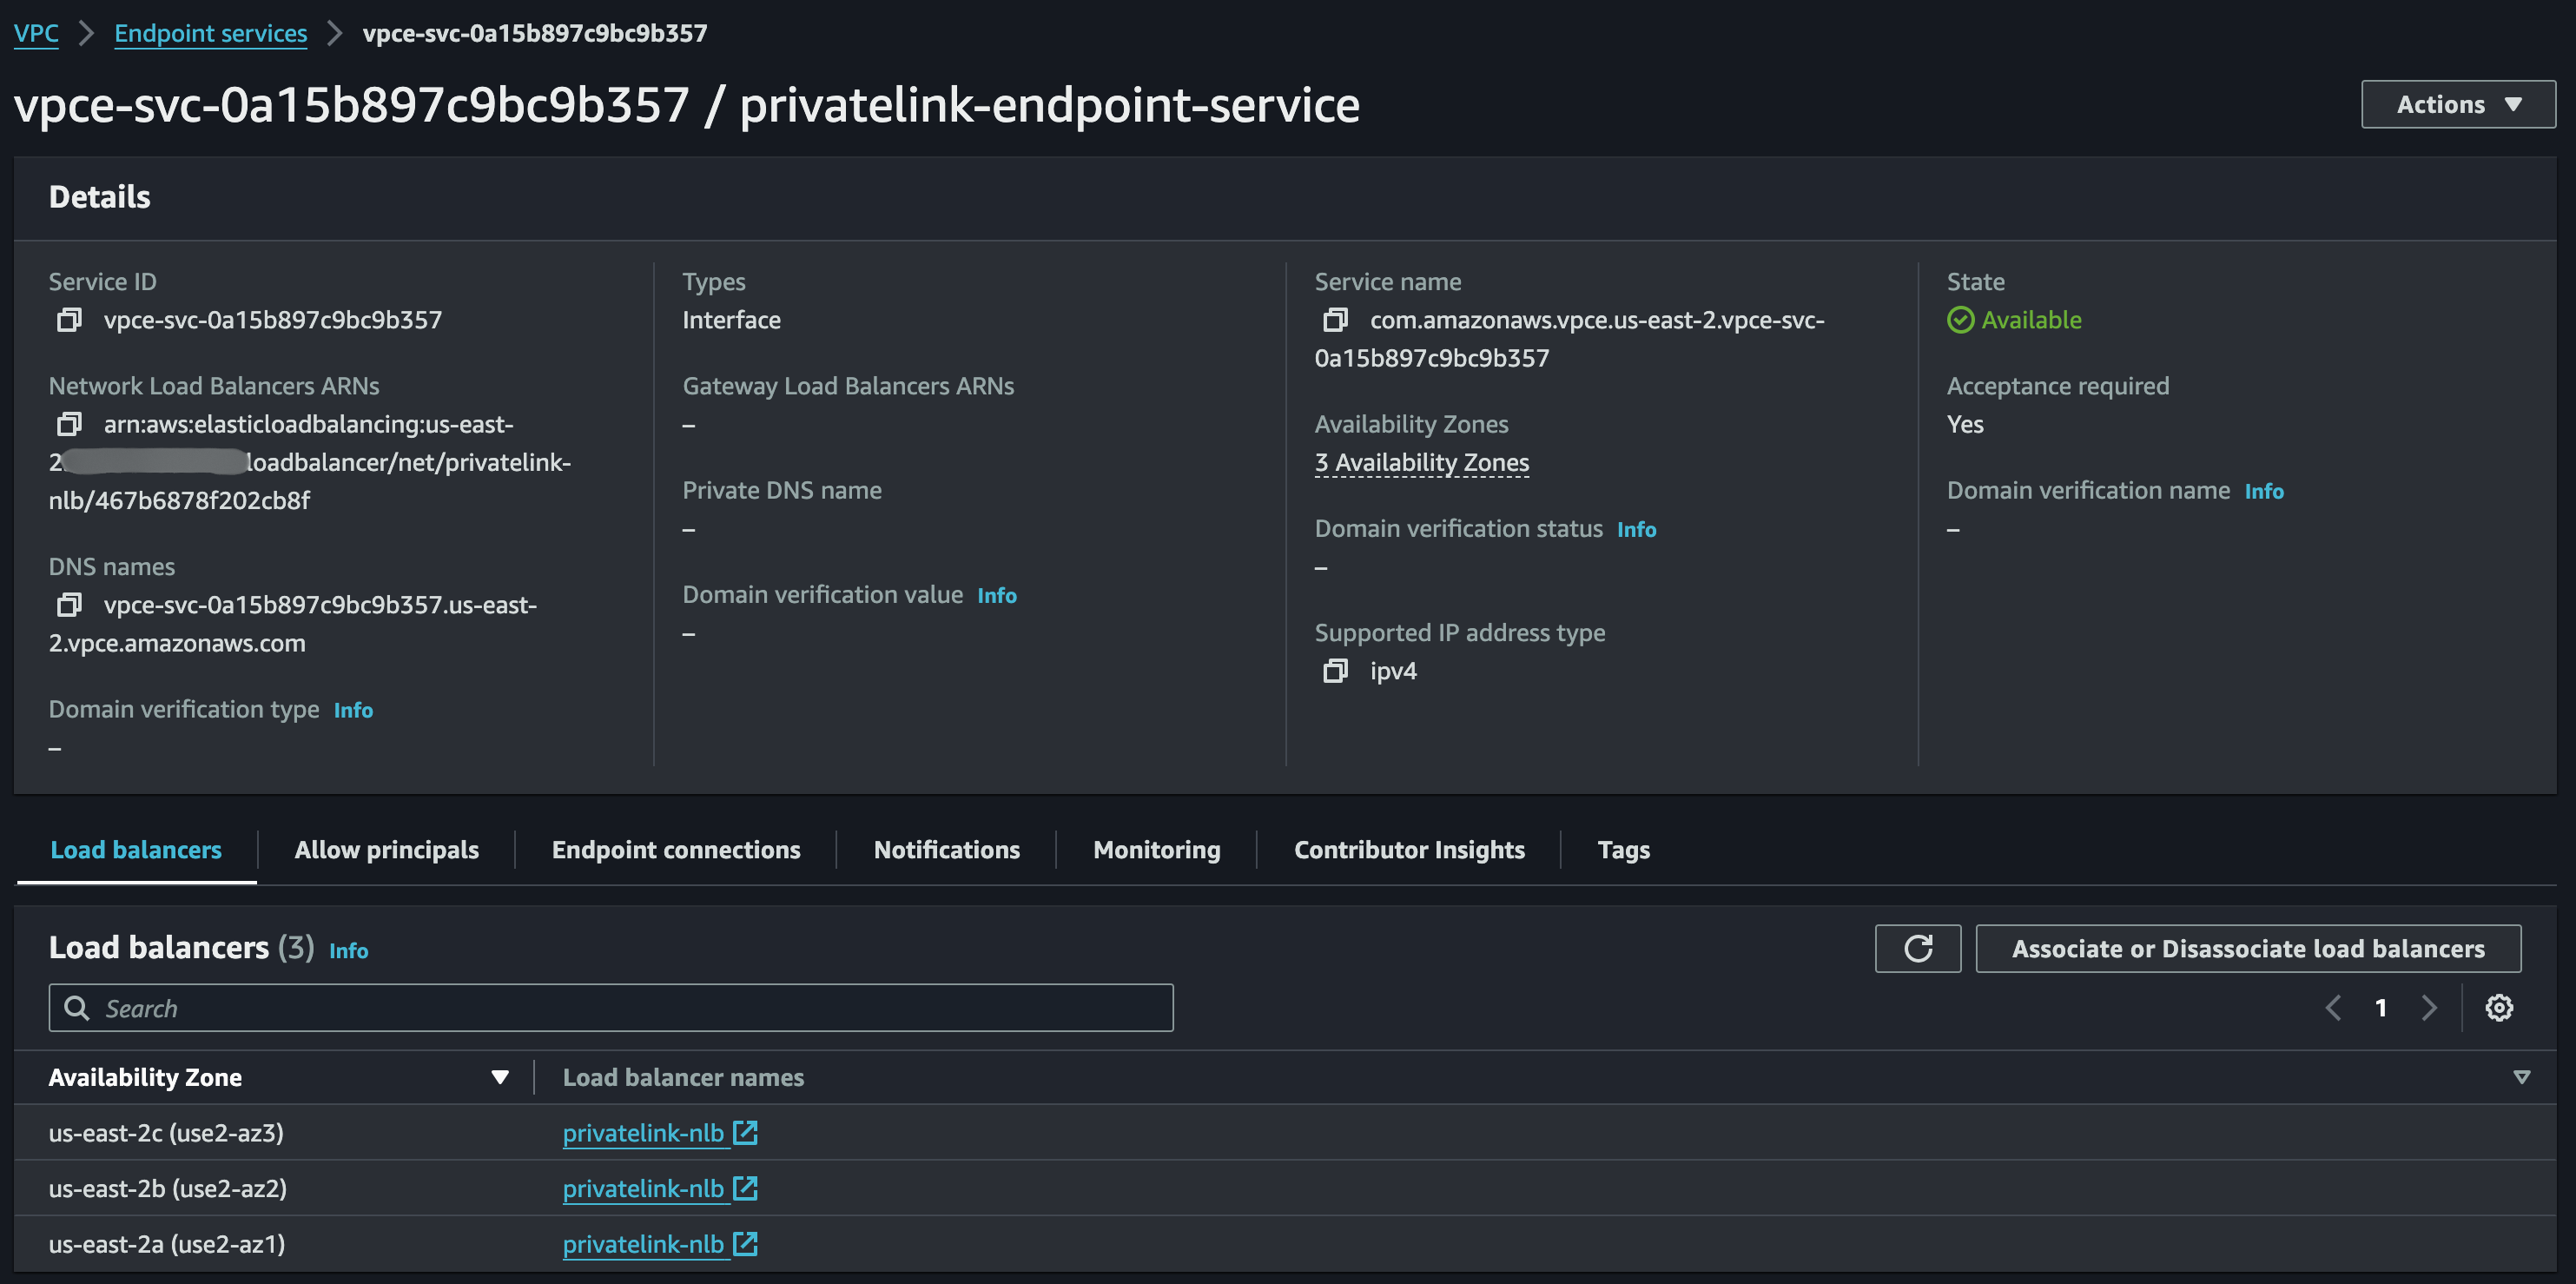Copy the Service name value
Image resolution: width=2576 pixels, height=1284 pixels.
point(1335,320)
